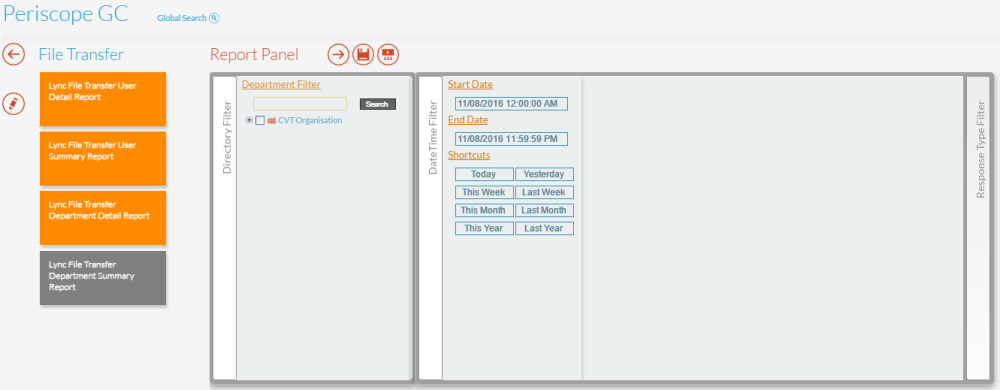Image resolution: width=1000 pixels, height=390 pixels.
Task: Click the department Search button
Action: coord(378,104)
